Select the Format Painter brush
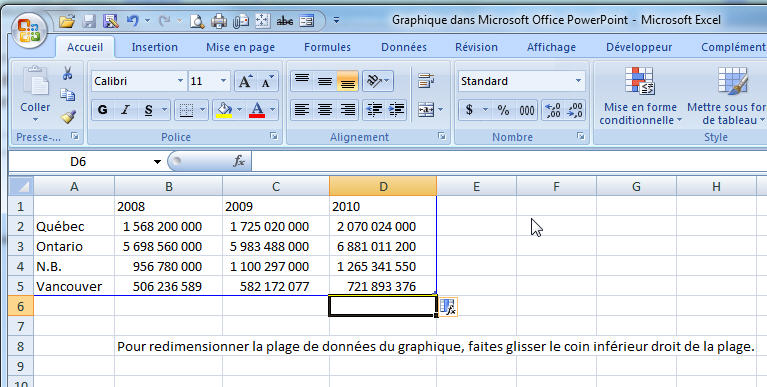This screenshot has width=767, height=387. (68, 116)
